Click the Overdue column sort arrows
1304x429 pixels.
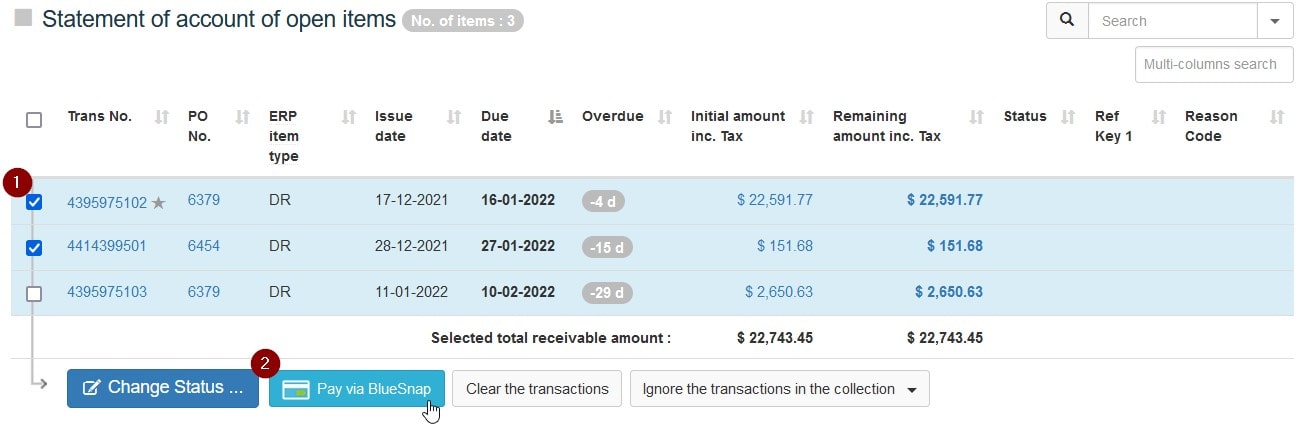click(x=665, y=117)
